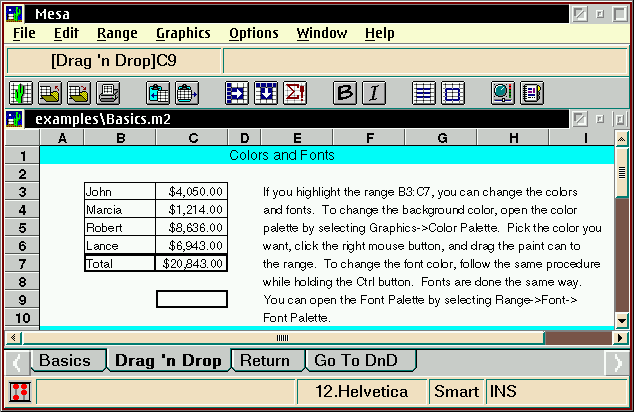Screen dimensions: 634x412
Task: Click the fill down arrow icon
Action: click(266, 94)
